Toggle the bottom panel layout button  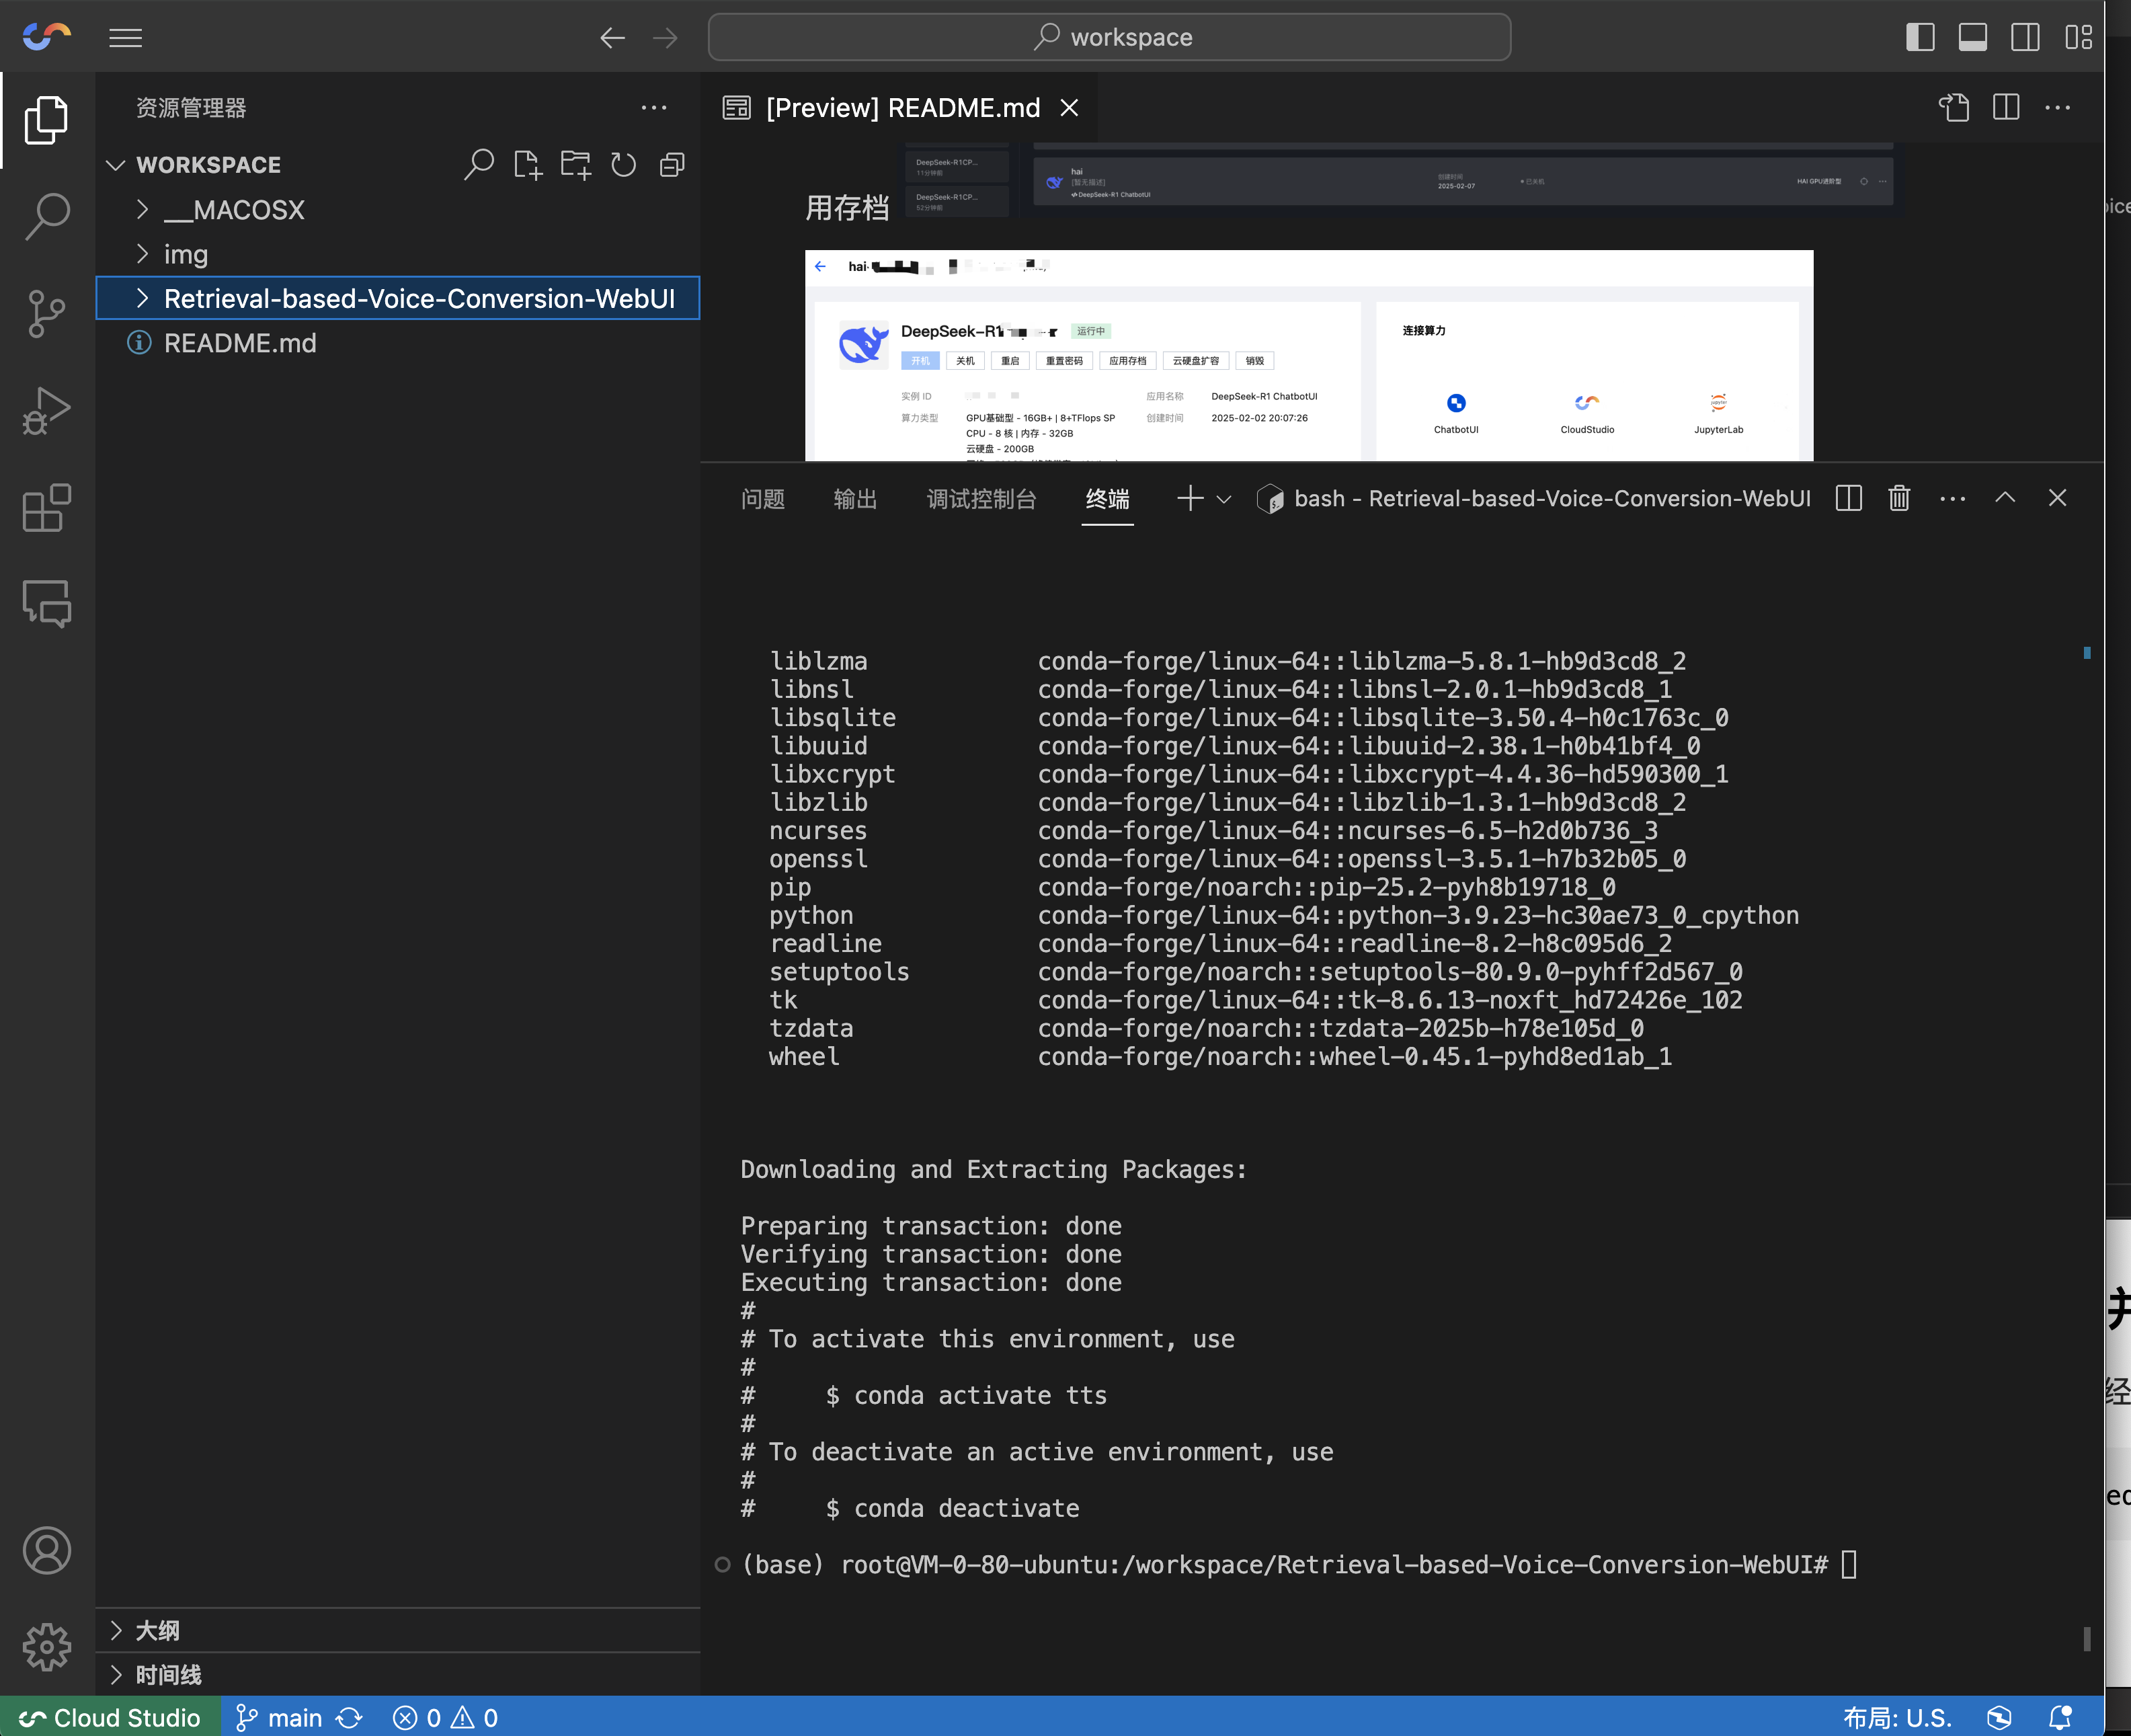click(1972, 38)
